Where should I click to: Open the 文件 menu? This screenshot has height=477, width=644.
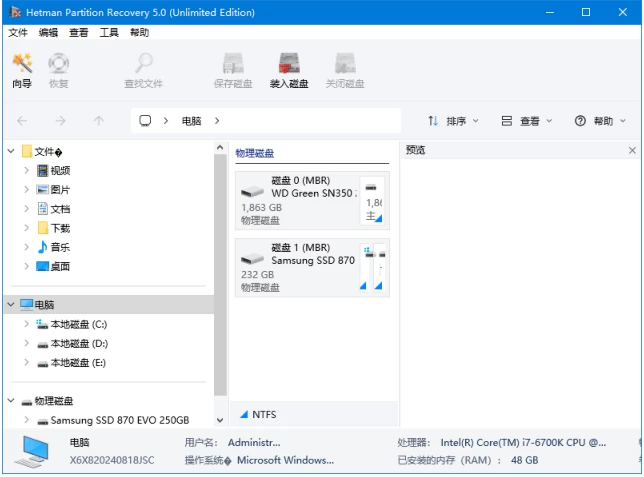18,33
